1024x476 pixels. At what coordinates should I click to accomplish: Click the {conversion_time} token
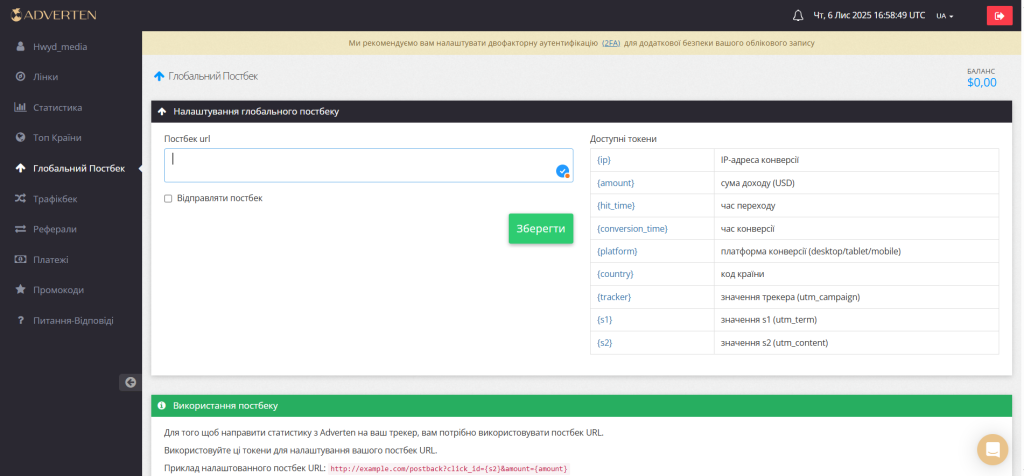(632, 229)
